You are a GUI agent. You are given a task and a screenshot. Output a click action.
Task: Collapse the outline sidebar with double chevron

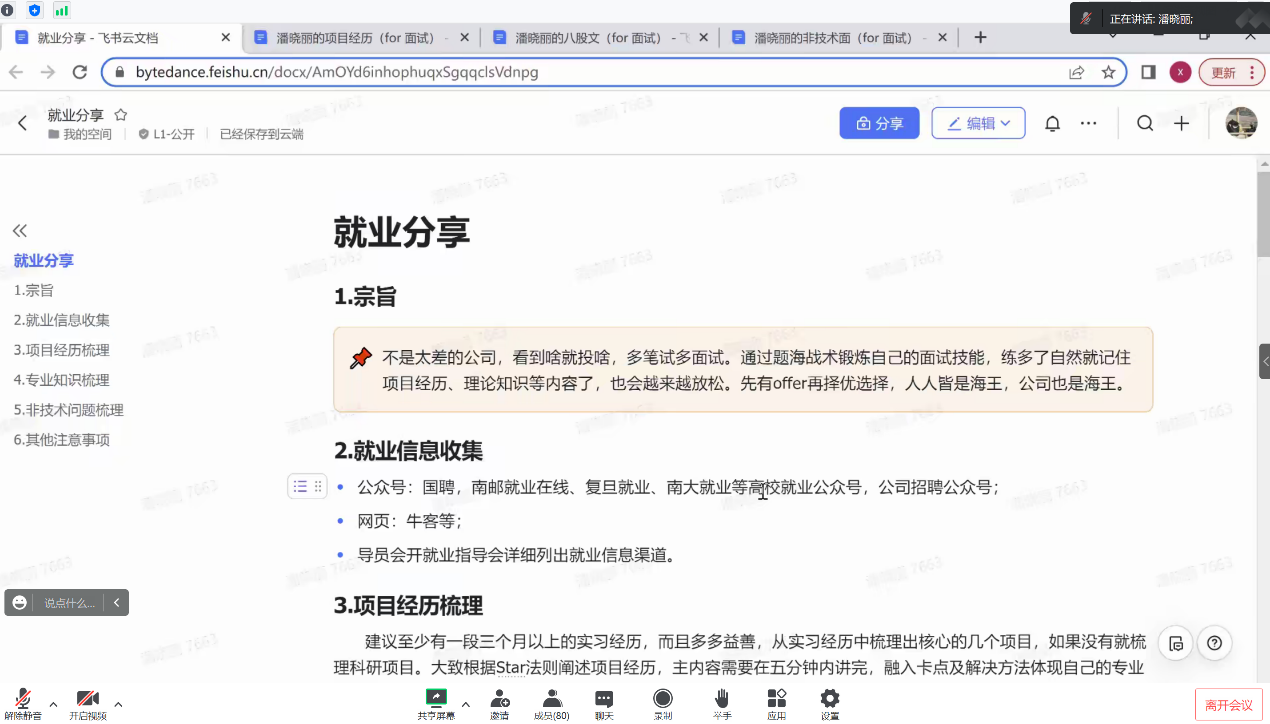[x=20, y=231]
